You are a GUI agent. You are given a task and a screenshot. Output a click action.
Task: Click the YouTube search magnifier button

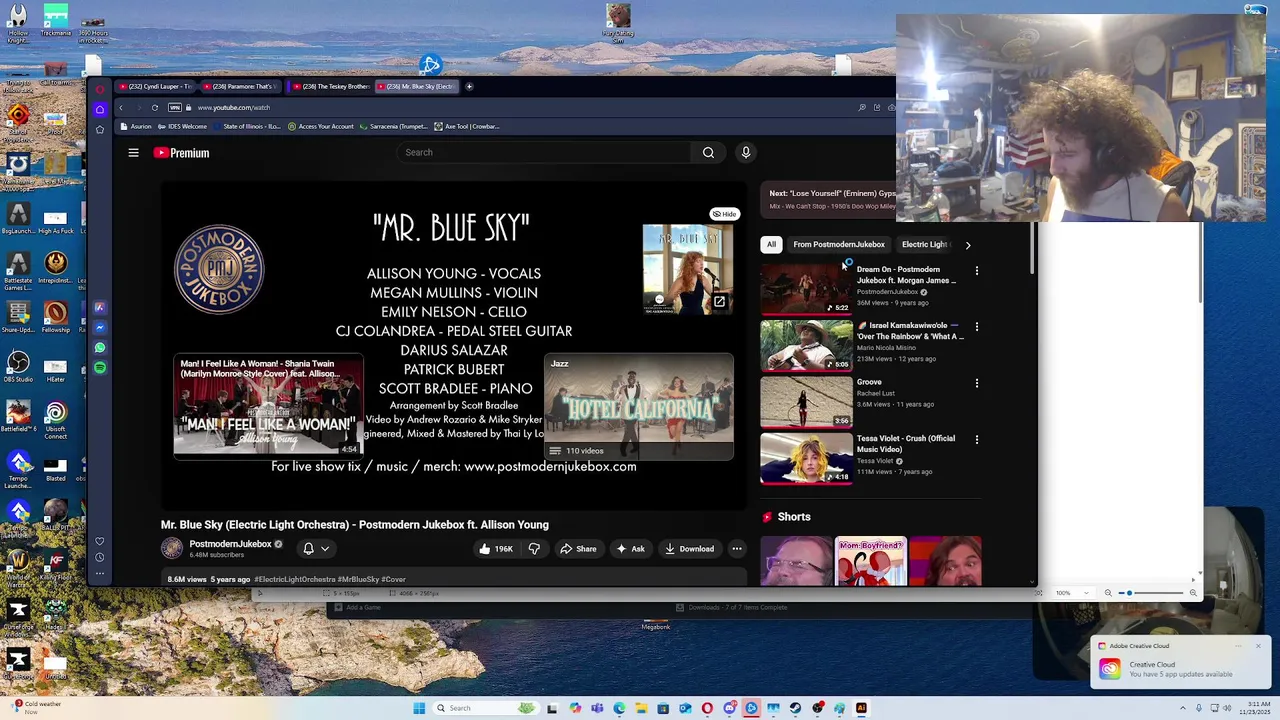tap(708, 152)
